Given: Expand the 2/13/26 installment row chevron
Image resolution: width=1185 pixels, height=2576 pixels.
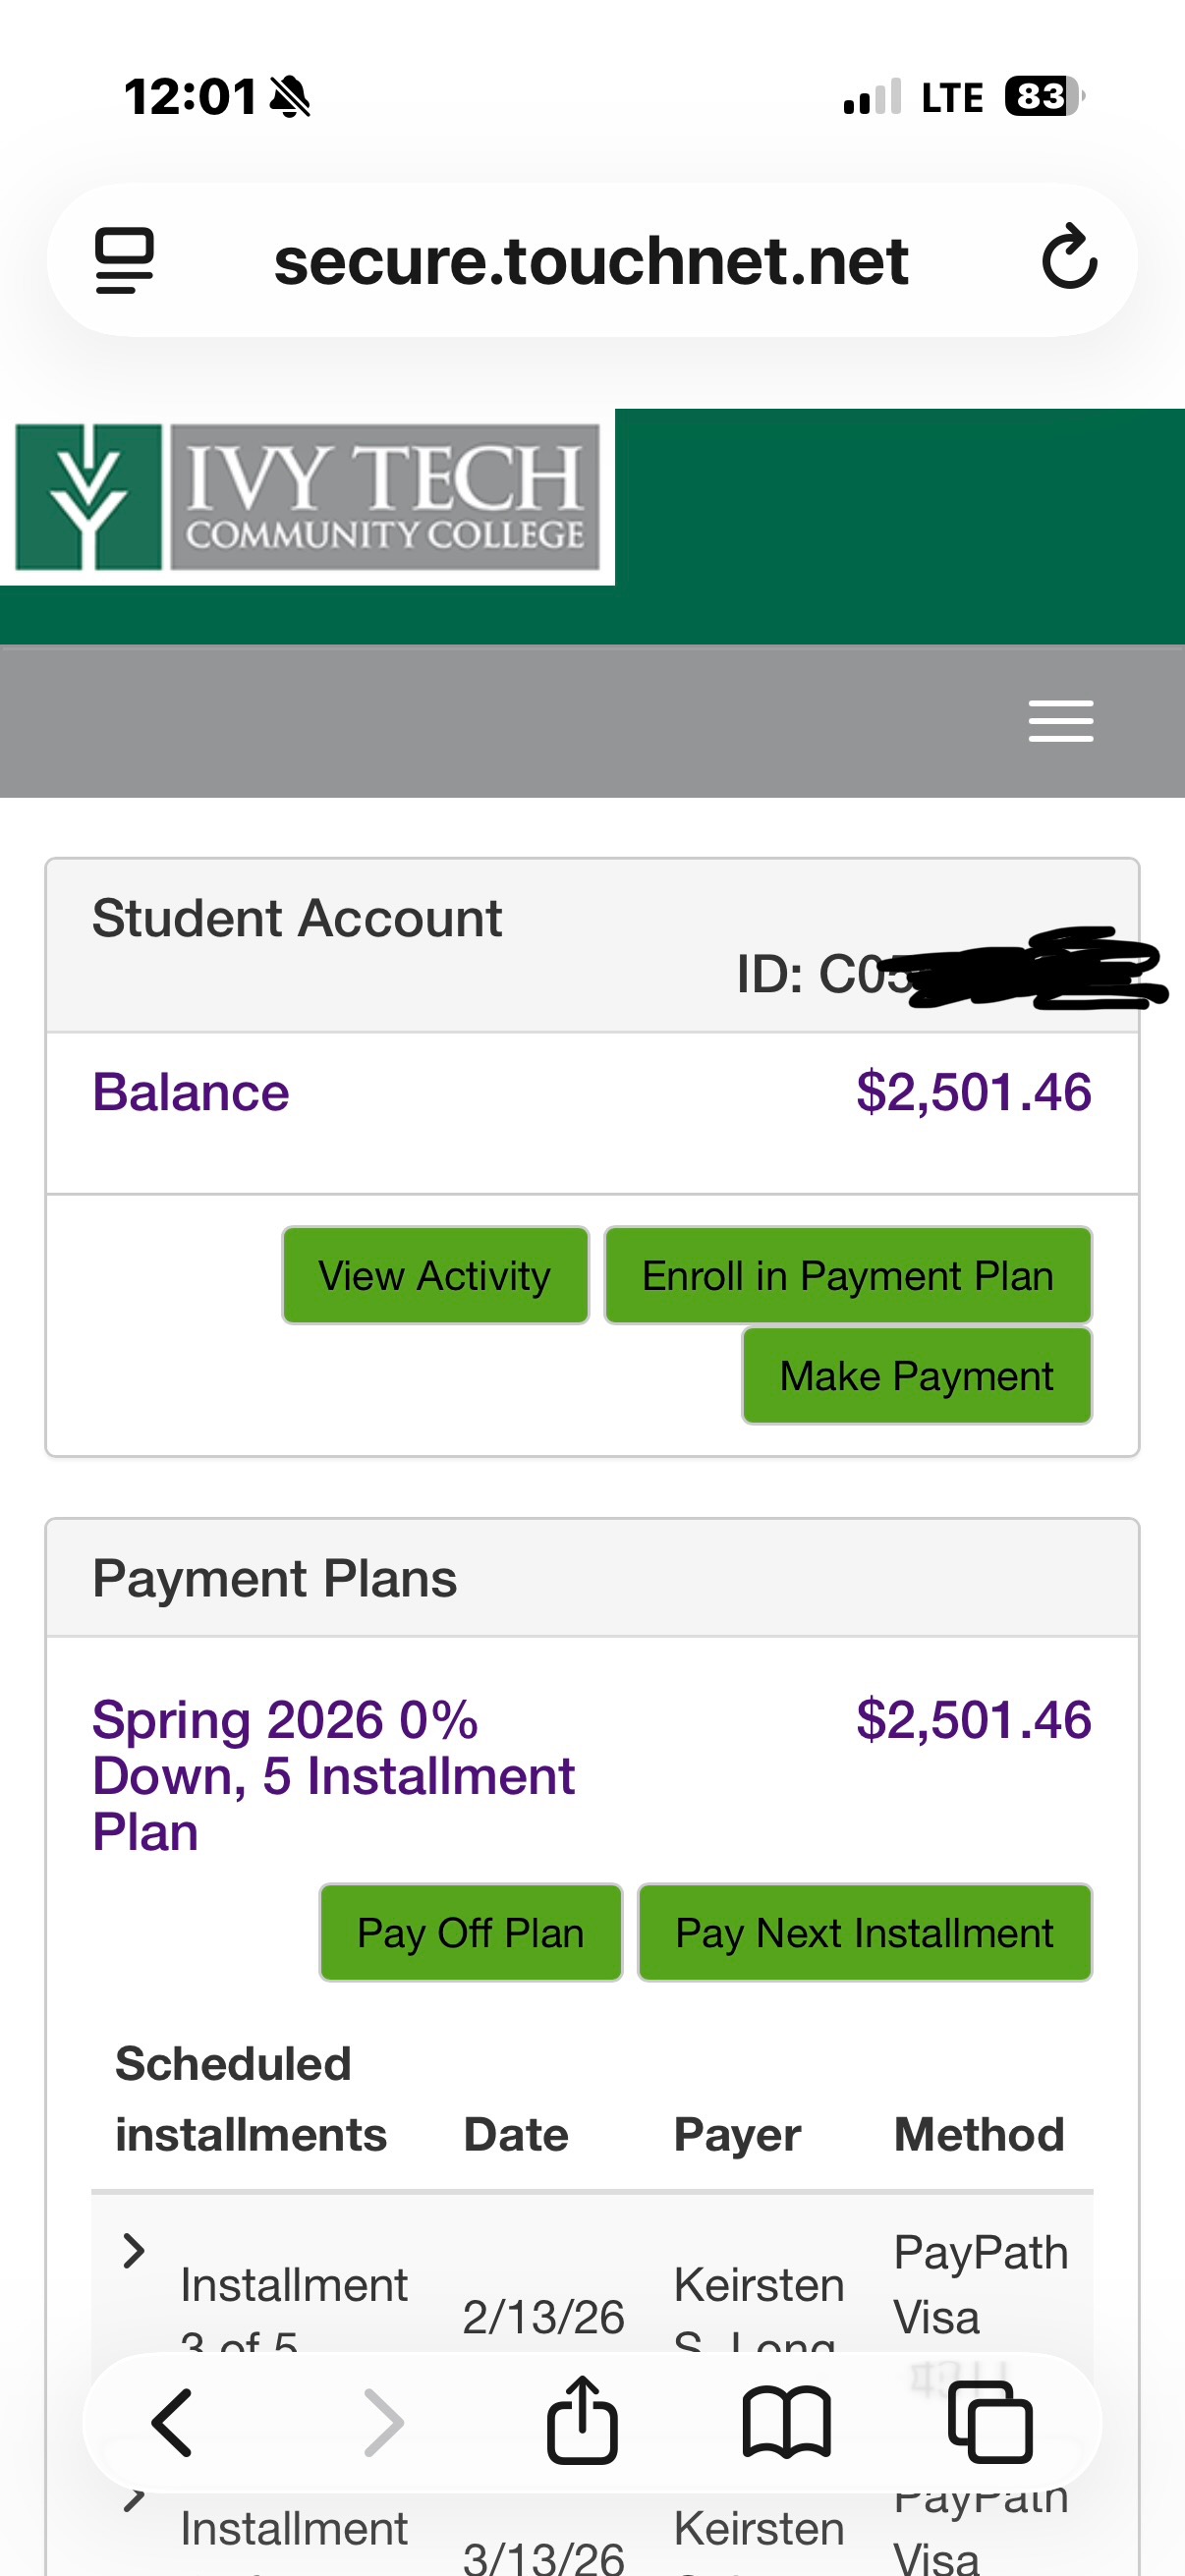Looking at the screenshot, I should [134, 2251].
